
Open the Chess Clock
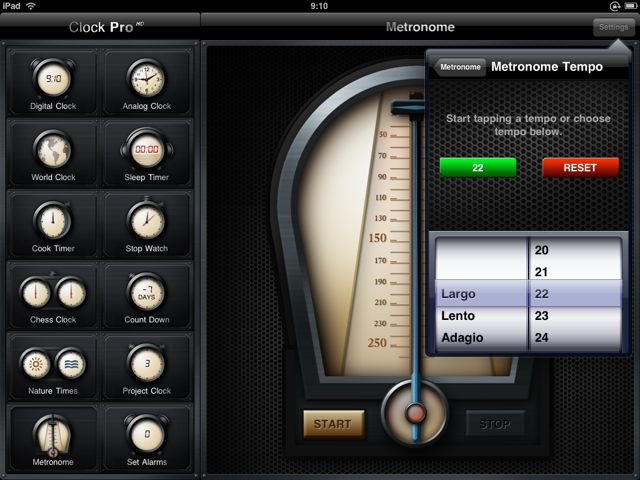(53, 297)
